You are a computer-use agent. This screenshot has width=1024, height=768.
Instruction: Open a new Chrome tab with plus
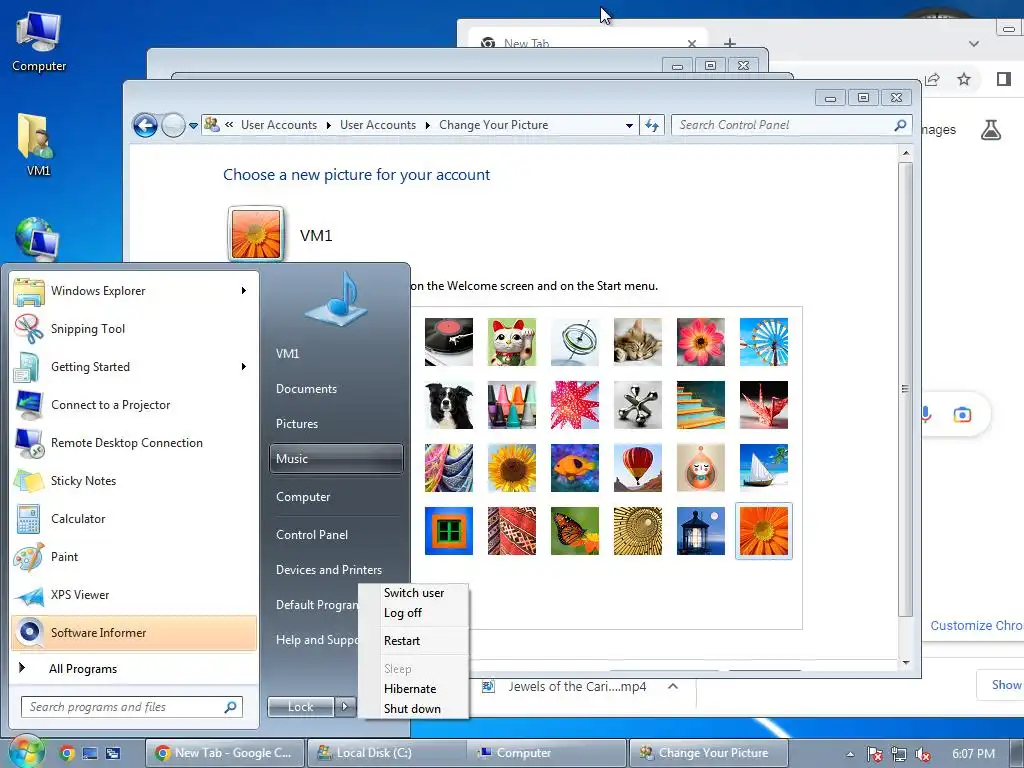[x=730, y=44]
